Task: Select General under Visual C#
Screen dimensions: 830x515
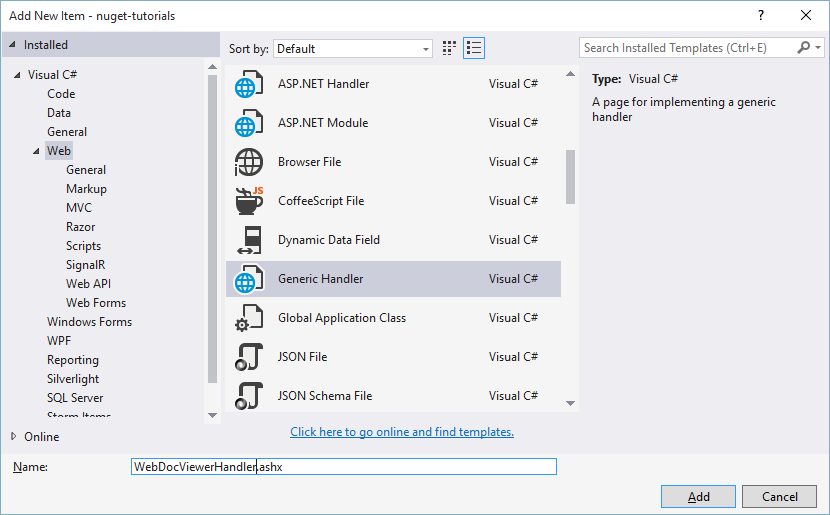Action: tap(67, 132)
